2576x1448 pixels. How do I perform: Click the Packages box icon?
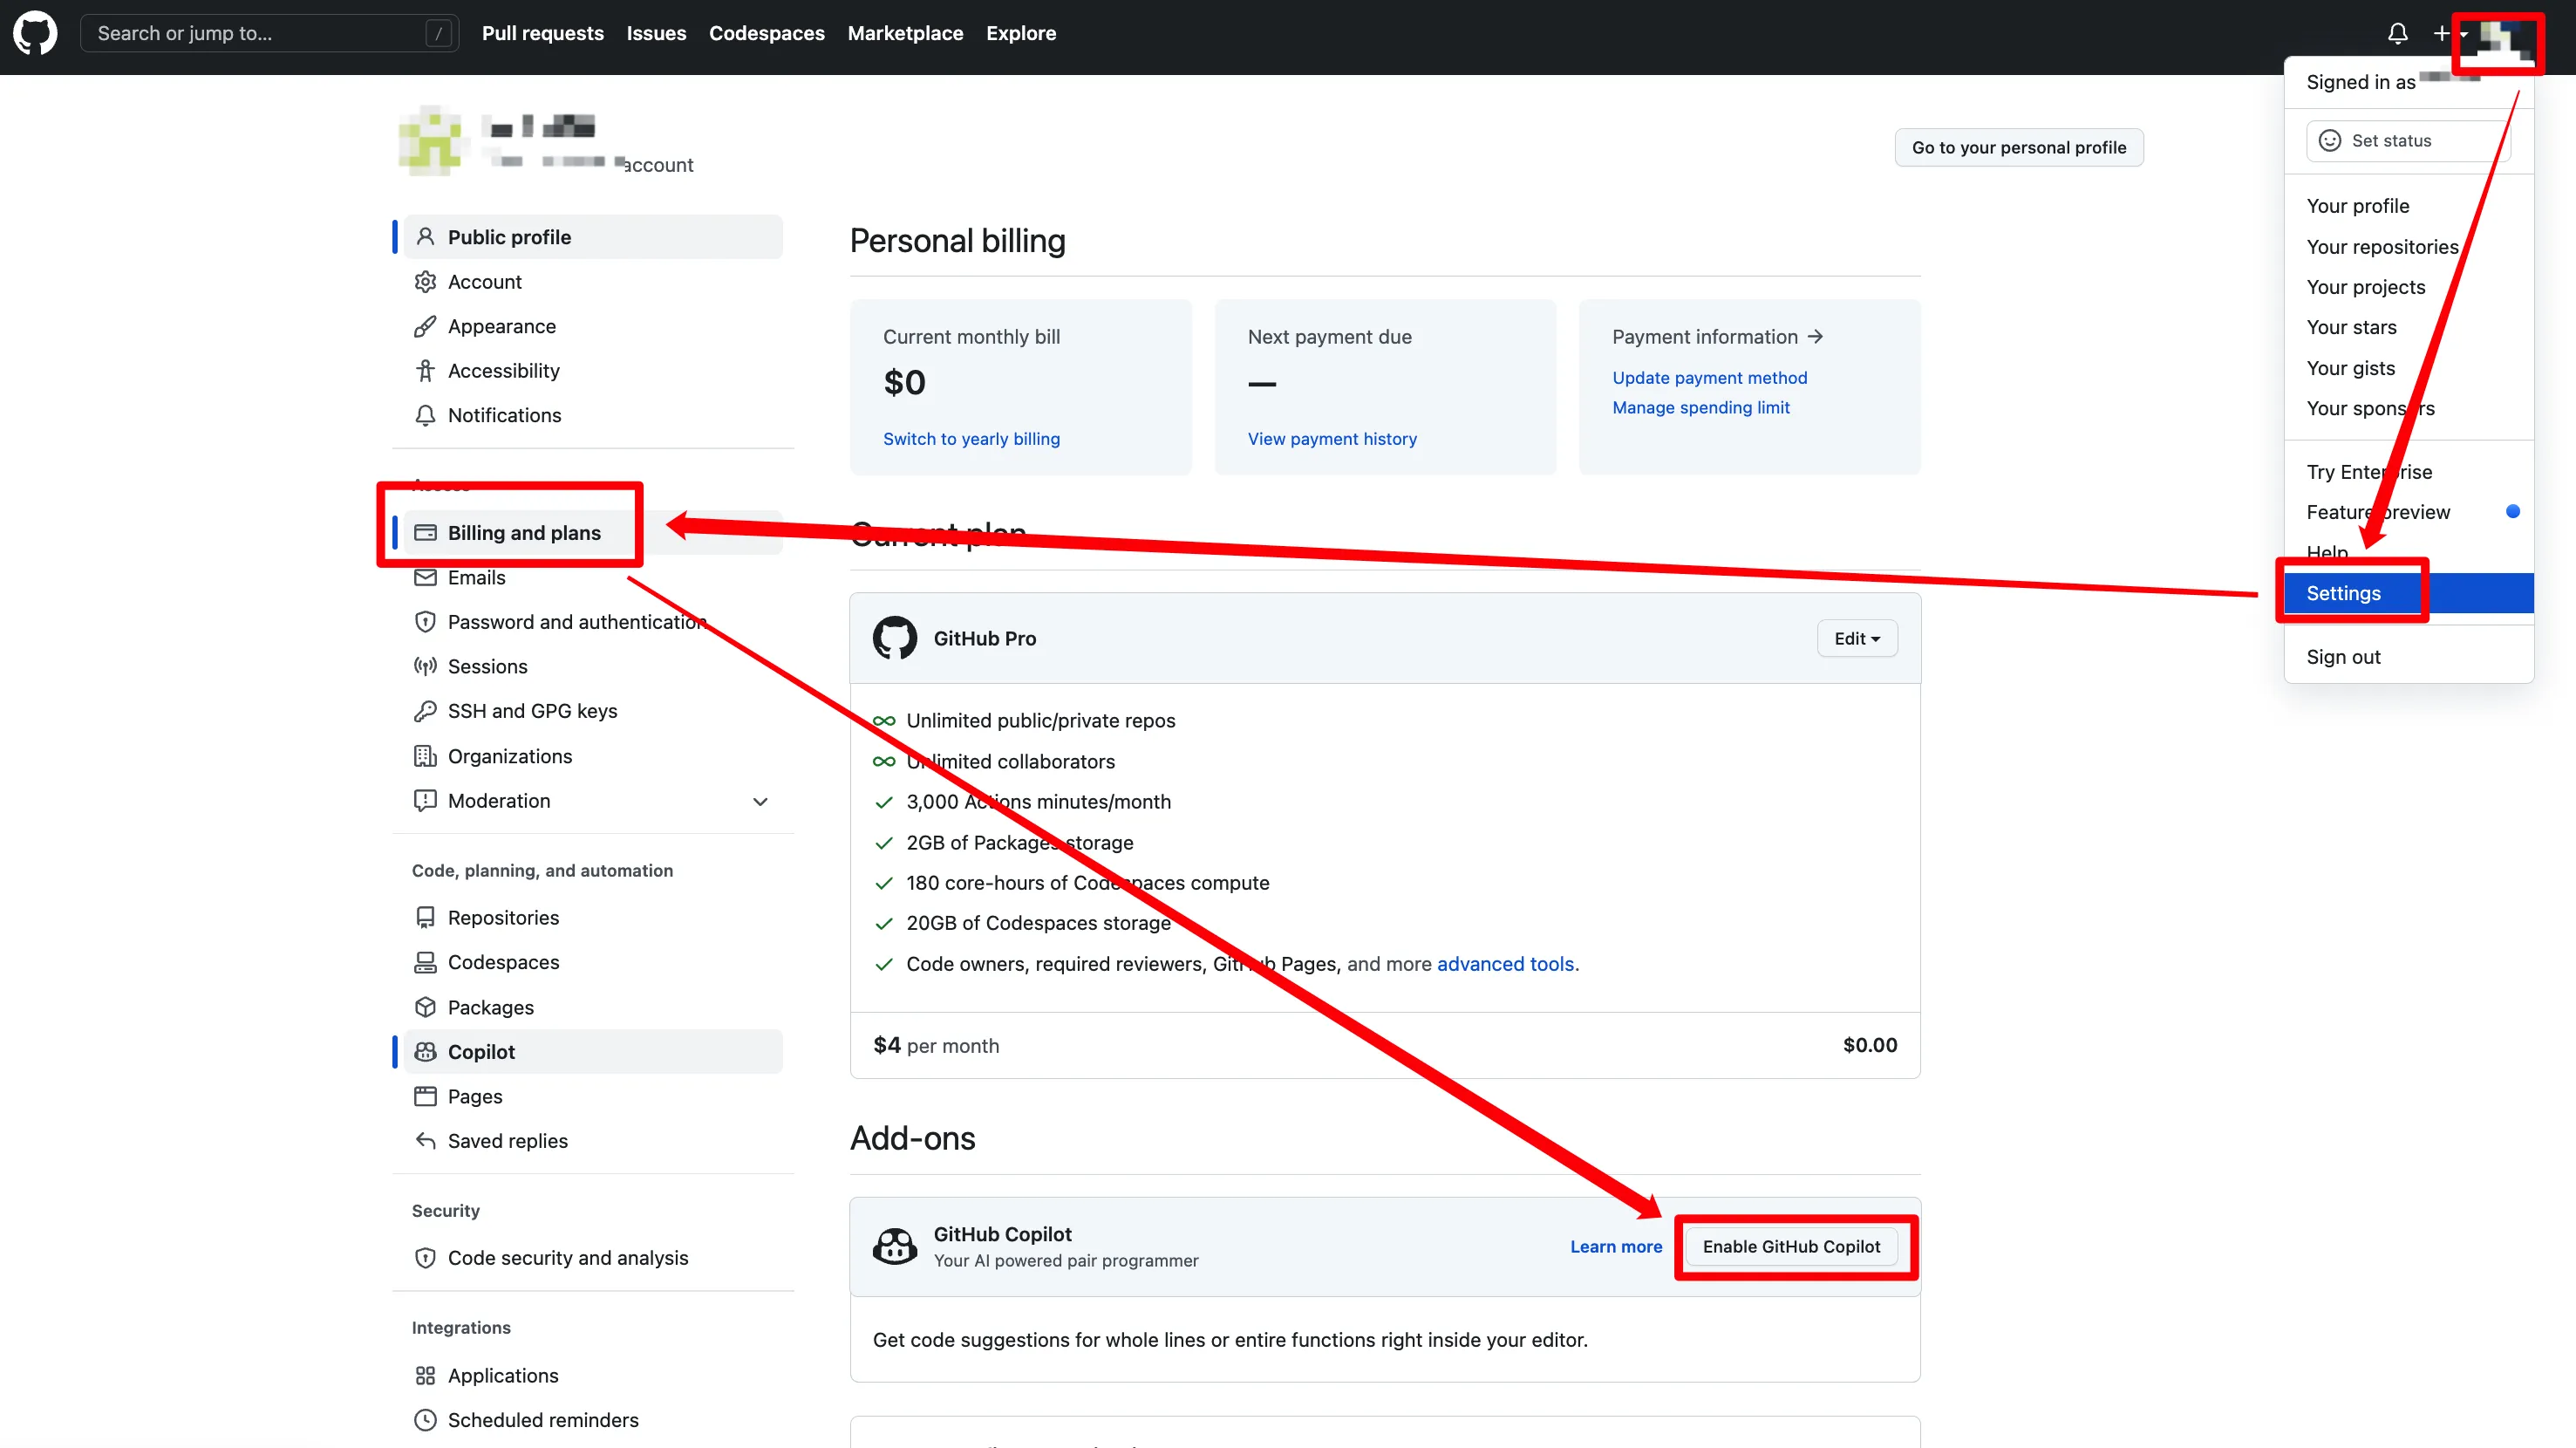(425, 1007)
